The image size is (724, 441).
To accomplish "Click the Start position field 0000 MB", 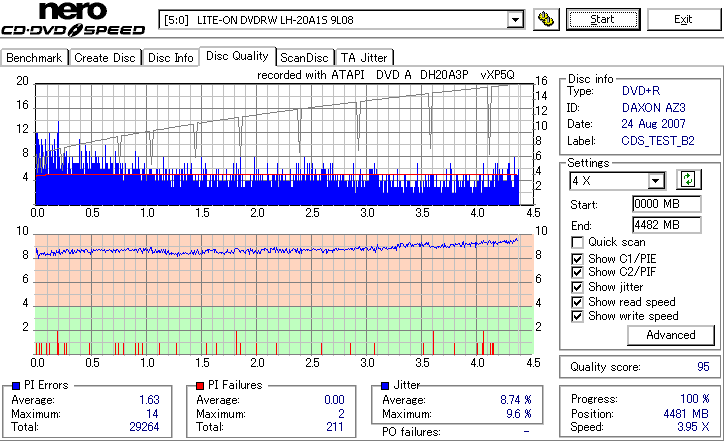I will pyautogui.click(x=667, y=204).
